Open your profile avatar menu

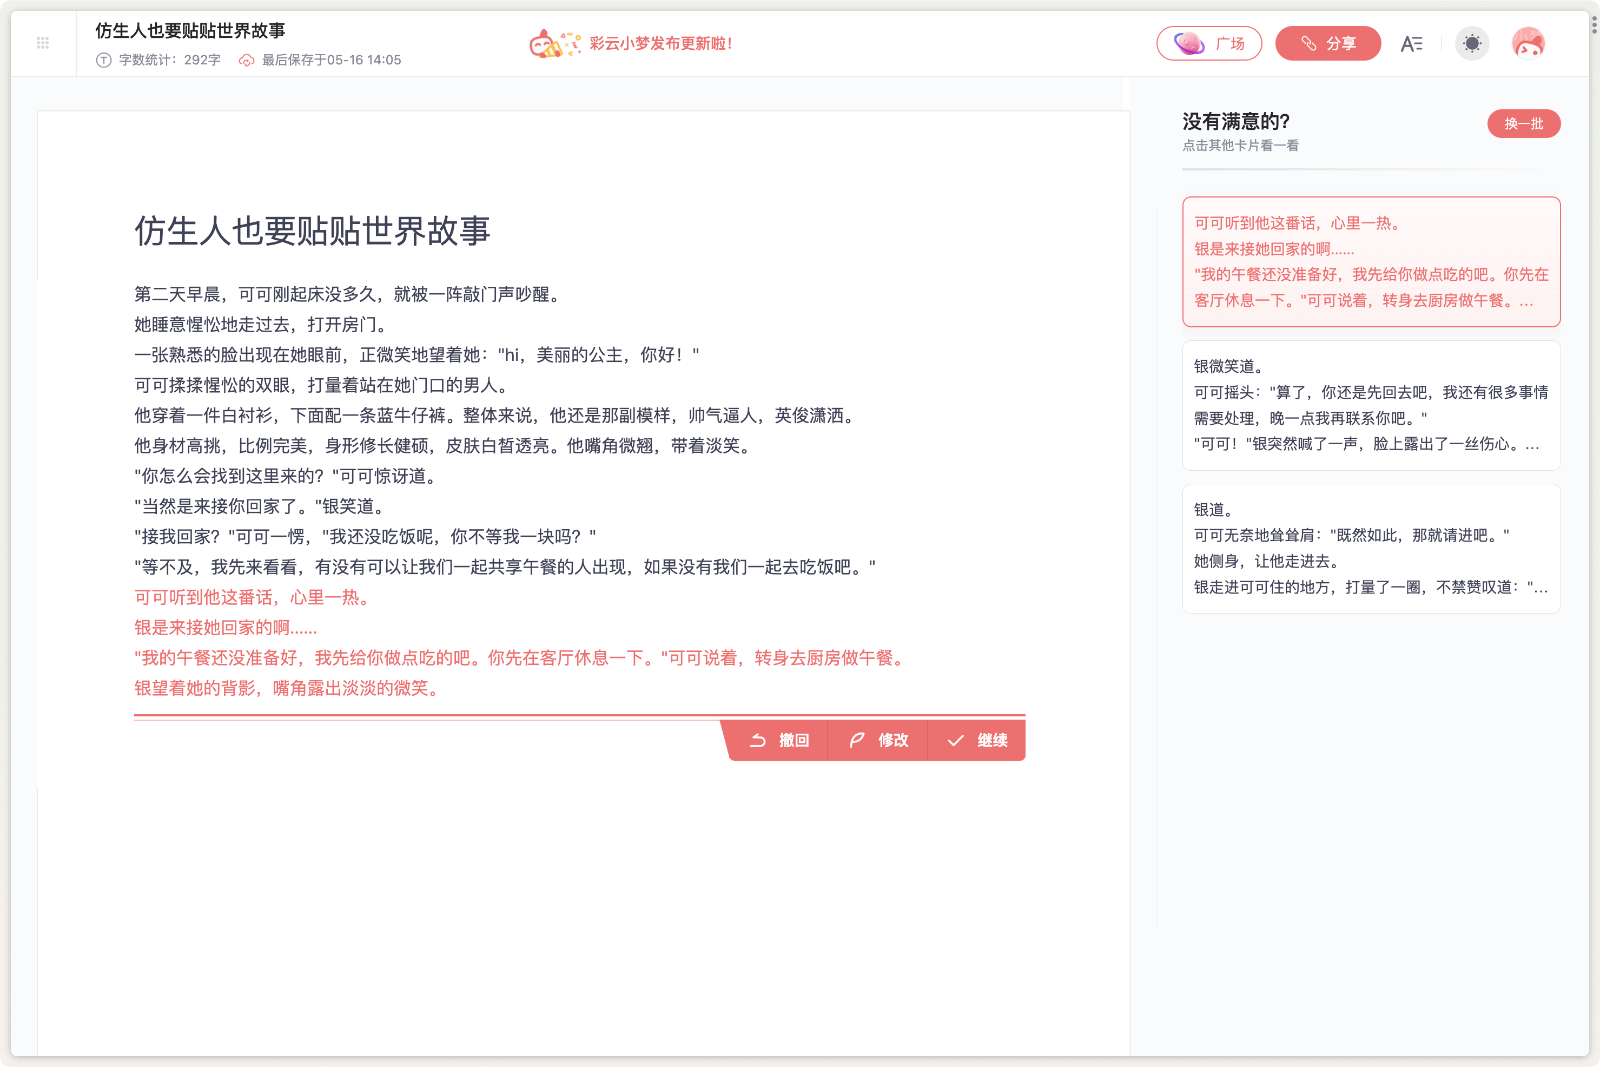tap(1528, 43)
